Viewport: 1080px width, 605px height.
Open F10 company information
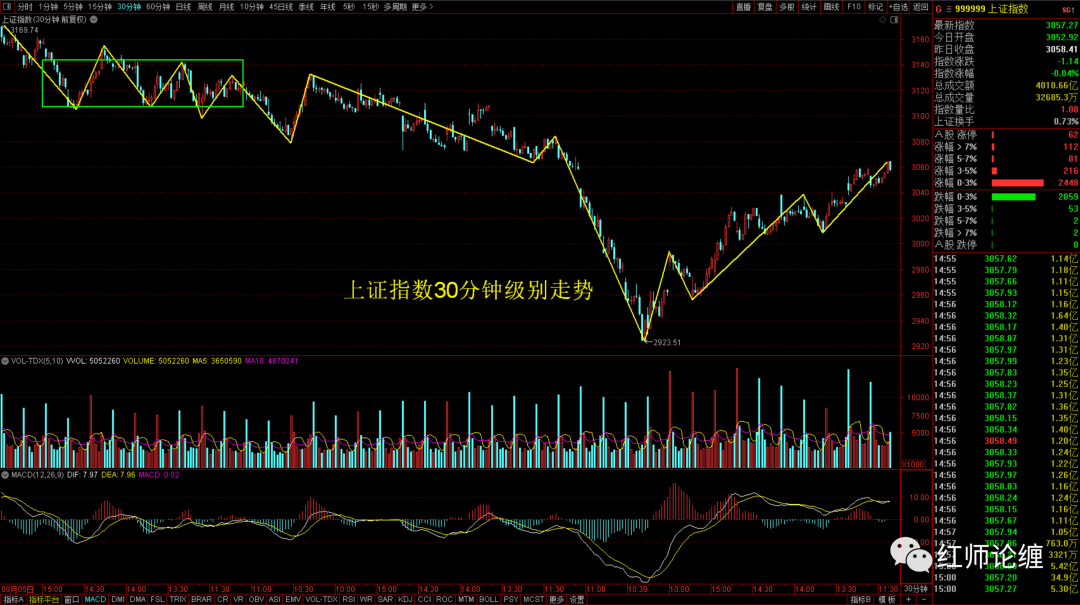click(x=853, y=7)
